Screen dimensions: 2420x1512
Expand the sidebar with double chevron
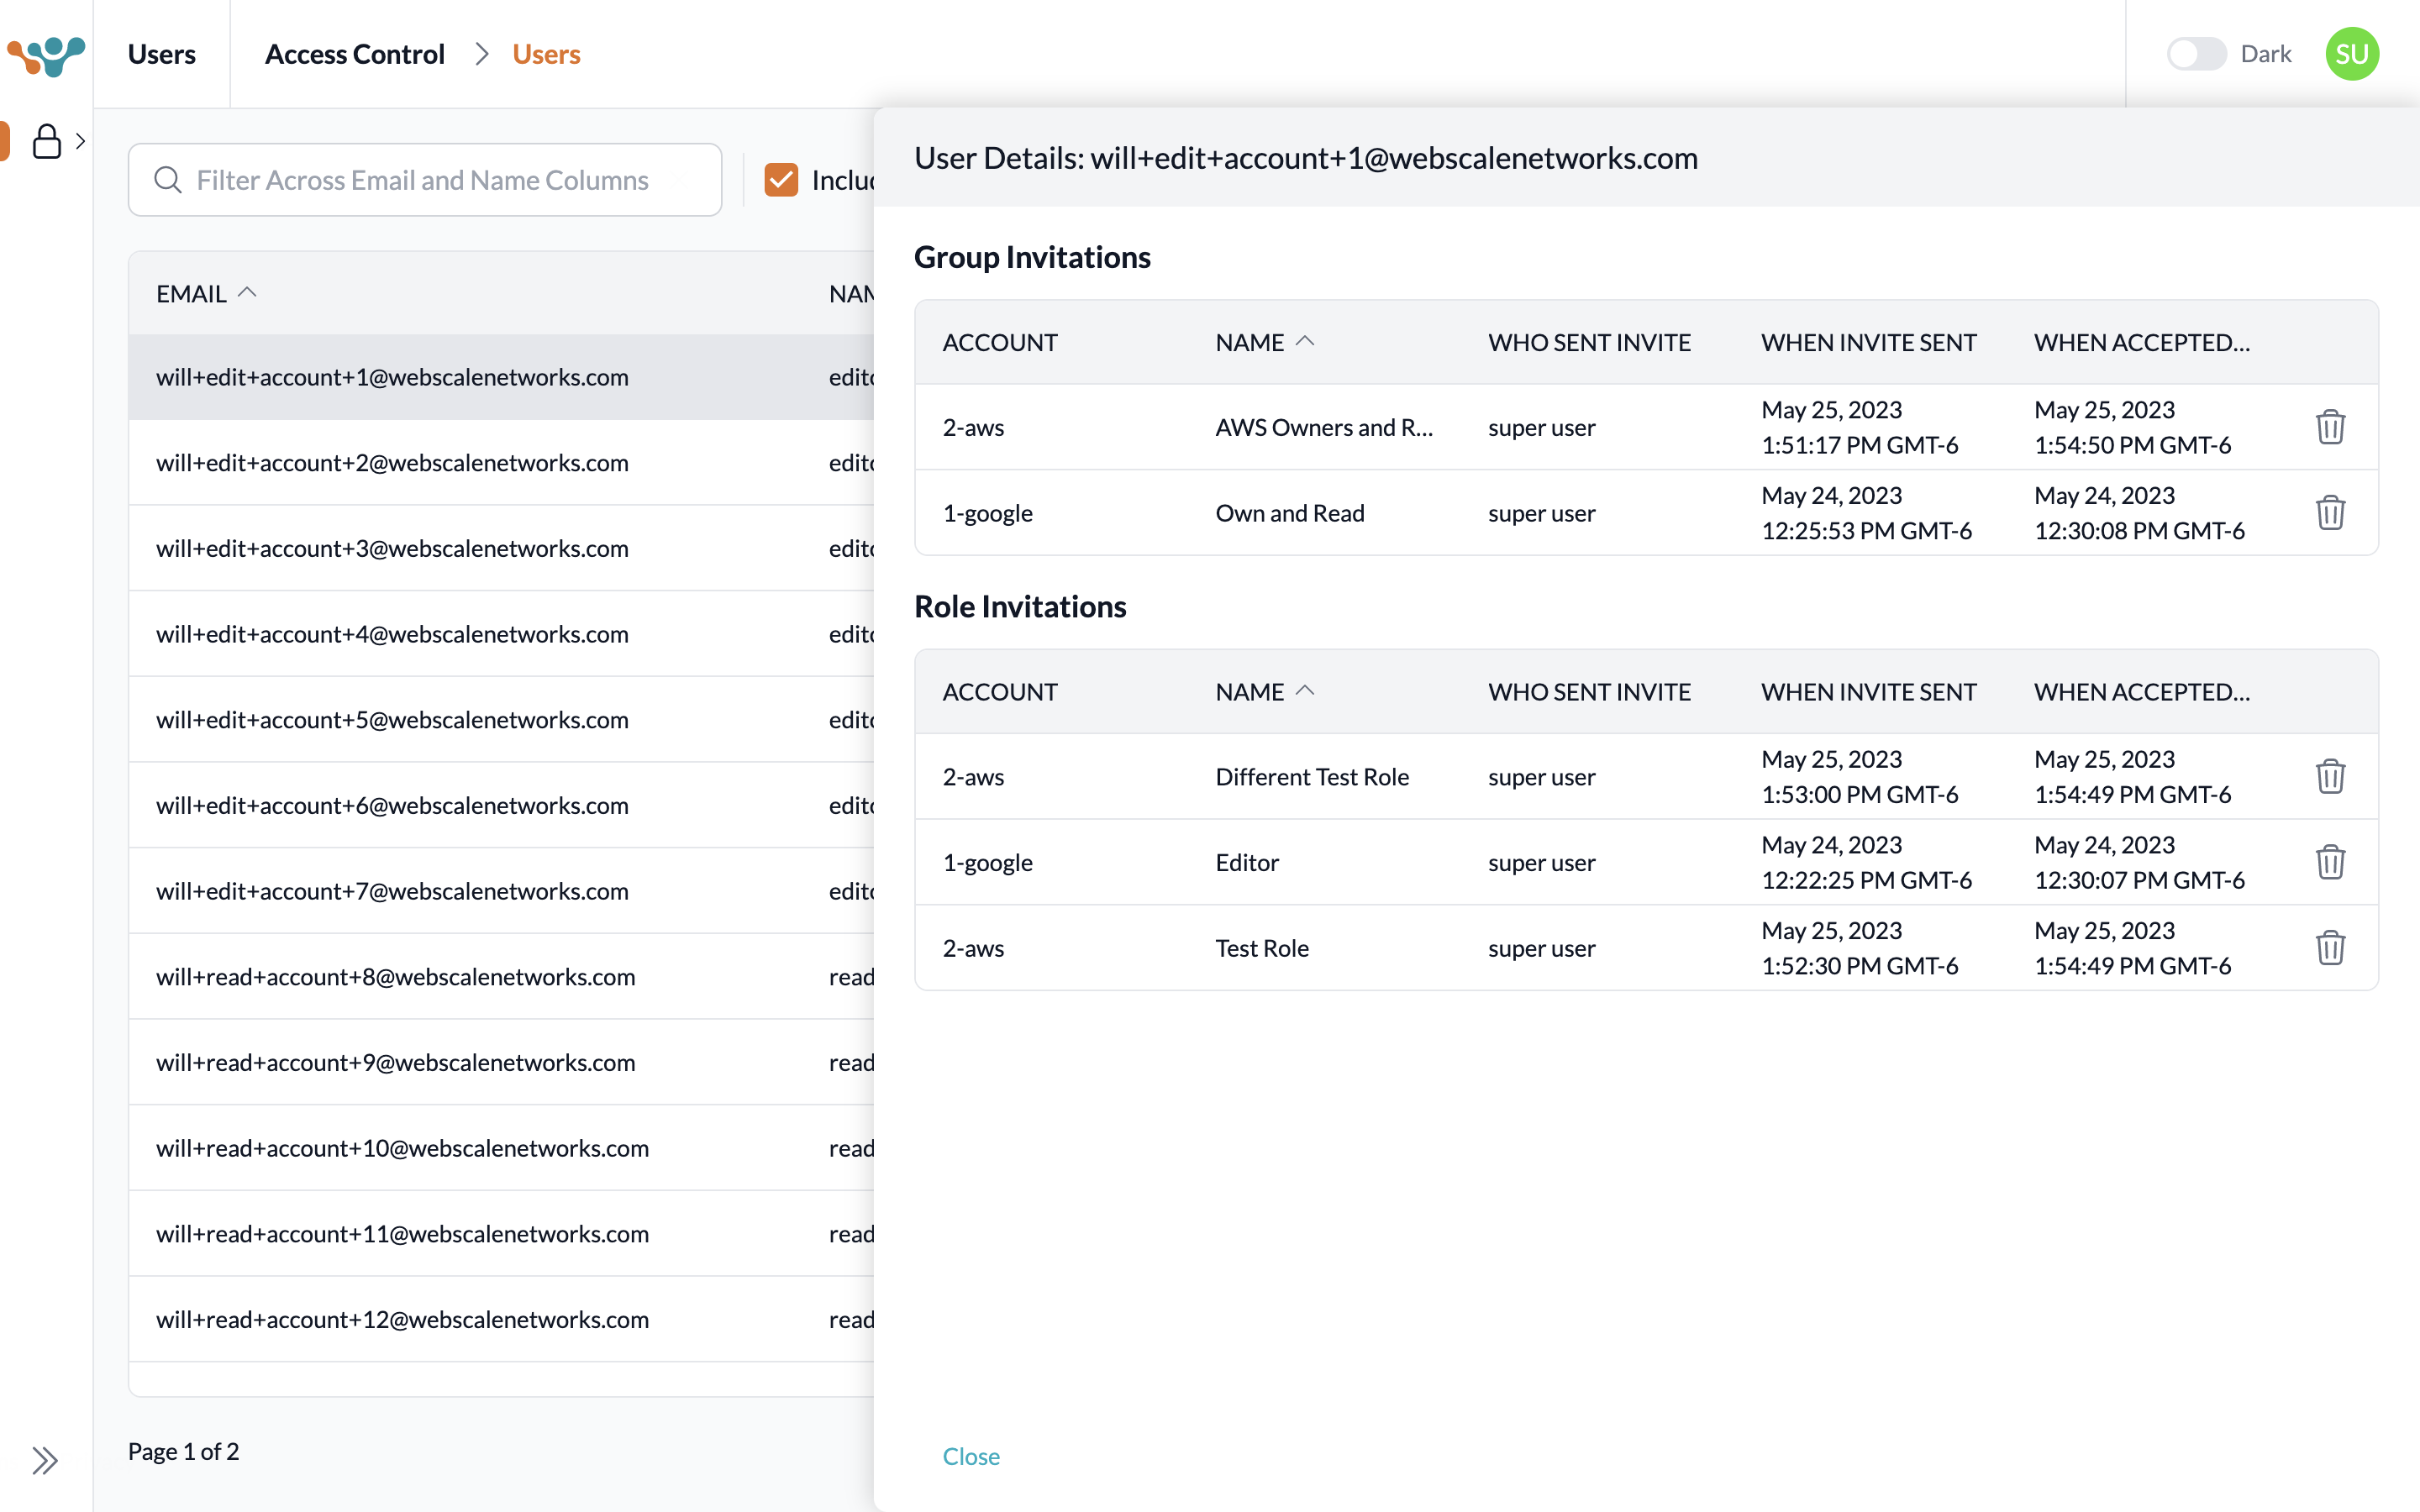(44, 1460)
